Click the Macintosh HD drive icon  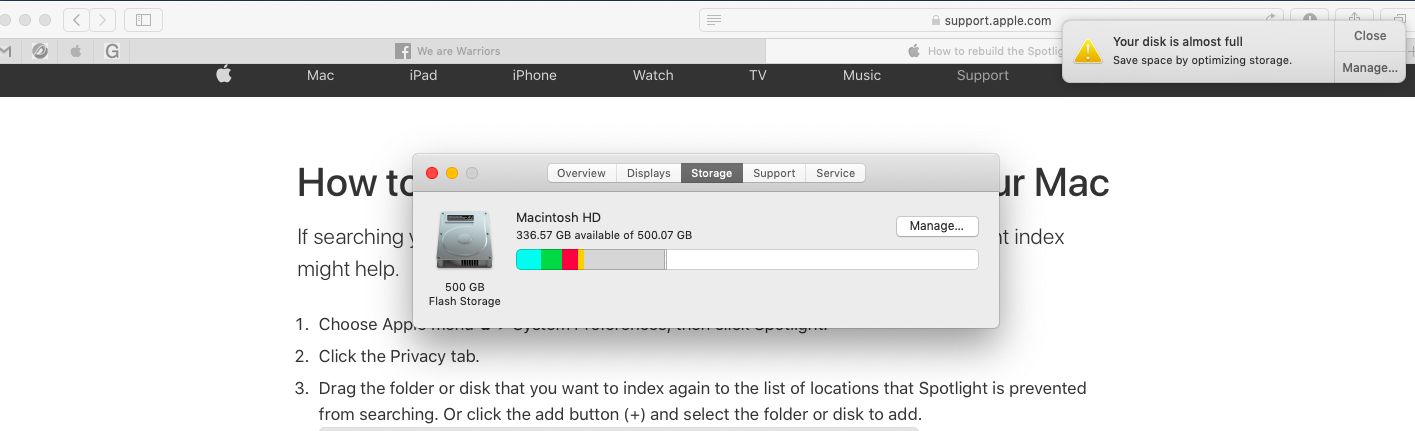click(464, 241)
